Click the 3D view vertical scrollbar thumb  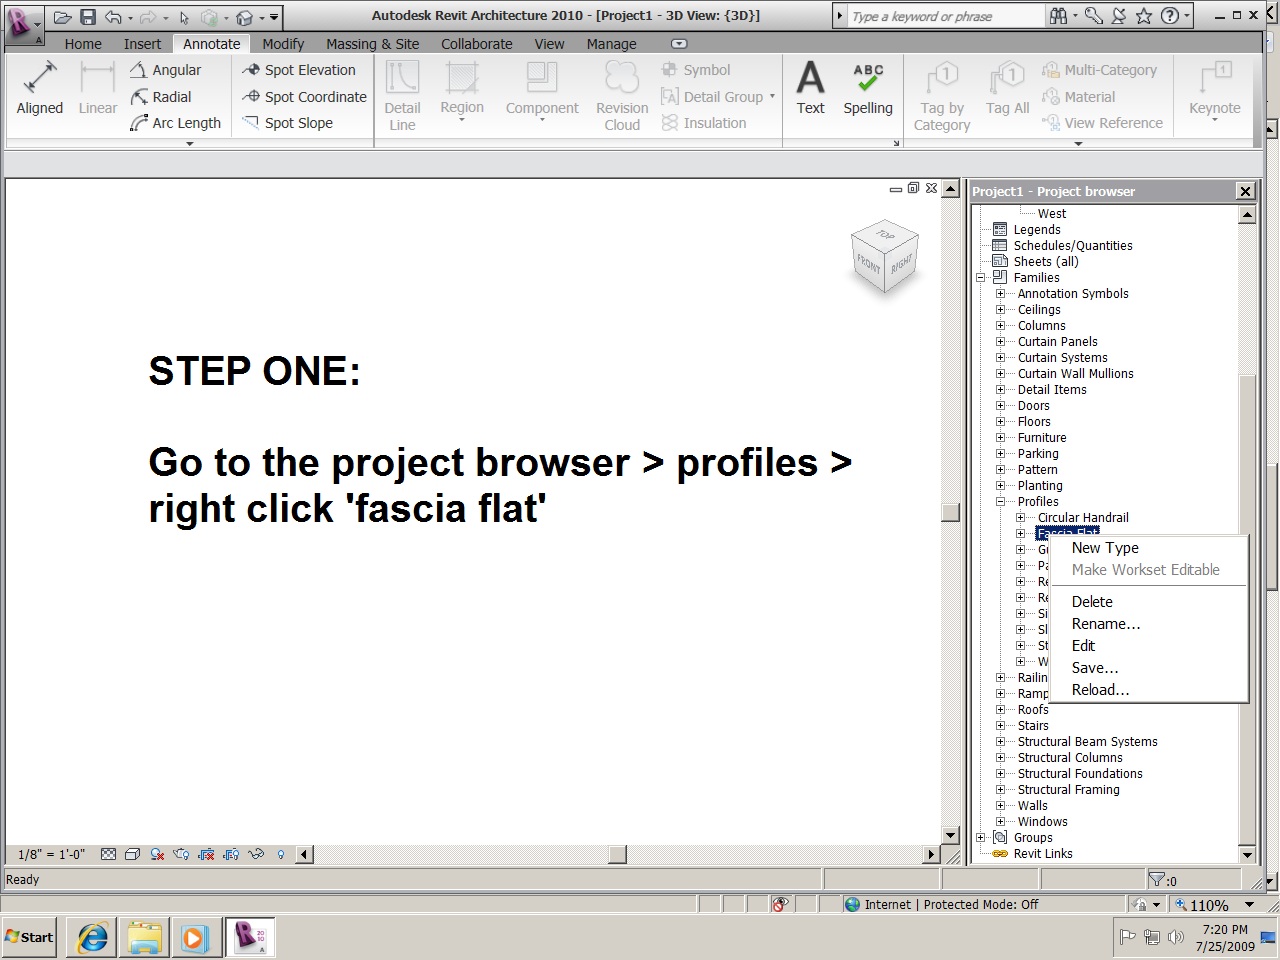(x=950, y=512)
